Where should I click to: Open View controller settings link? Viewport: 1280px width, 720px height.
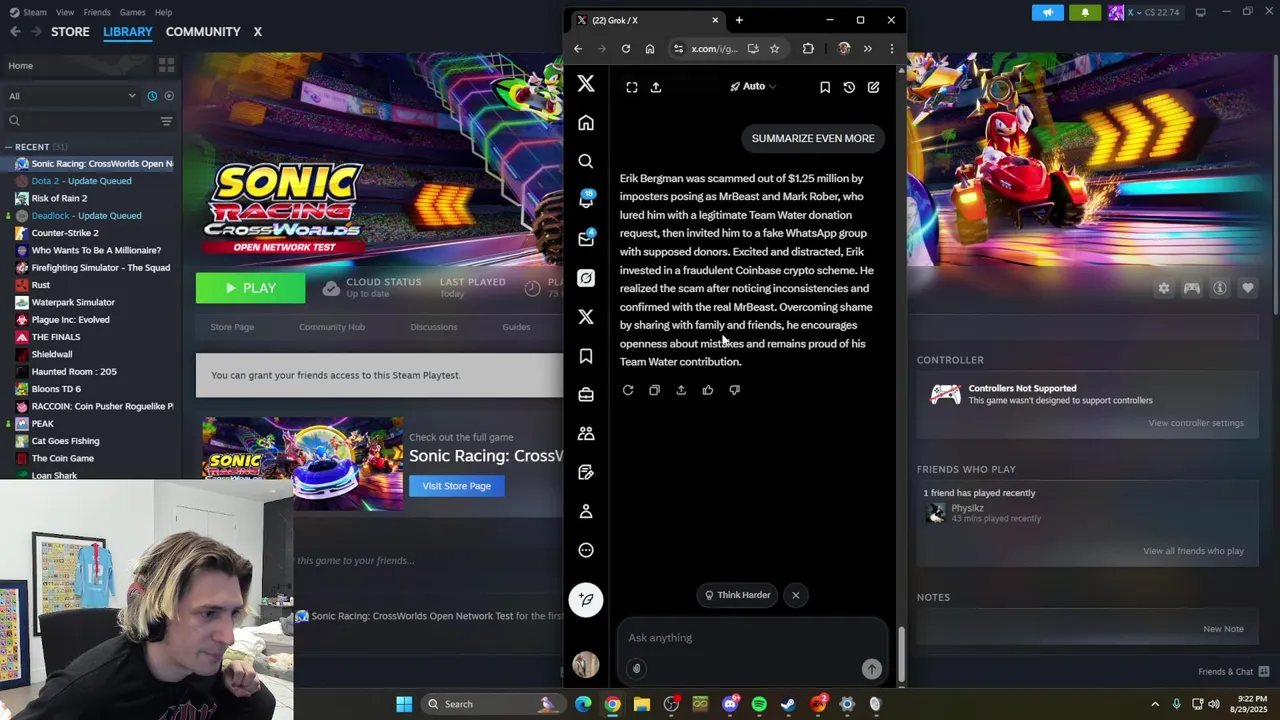(1196, 423)
